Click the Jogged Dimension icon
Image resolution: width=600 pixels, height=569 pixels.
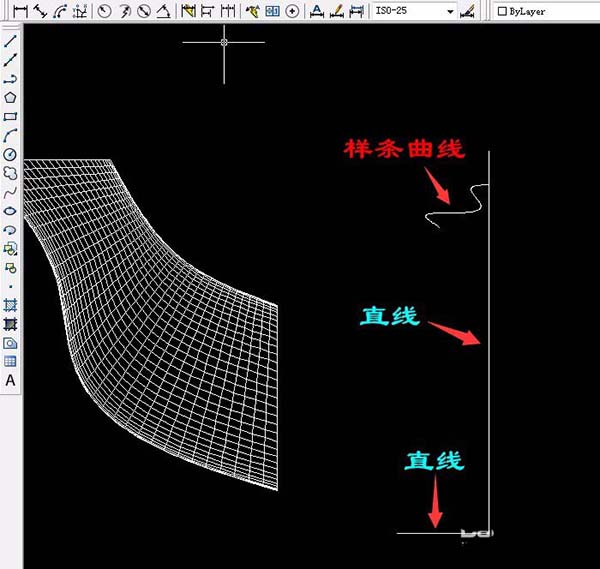point(124,11)
